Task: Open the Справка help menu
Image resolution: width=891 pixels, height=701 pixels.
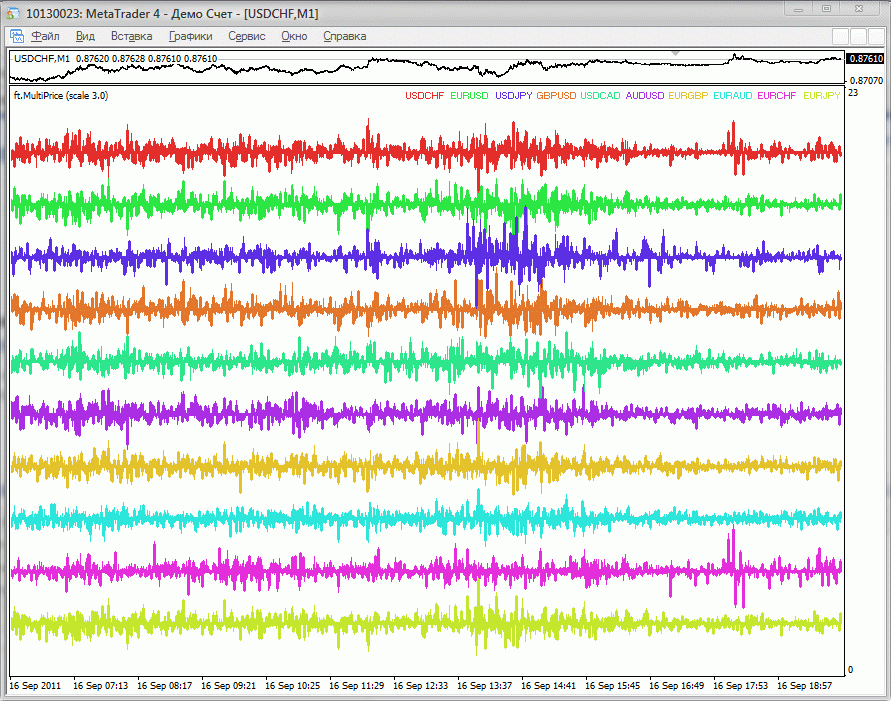Action: pos(345,36)
